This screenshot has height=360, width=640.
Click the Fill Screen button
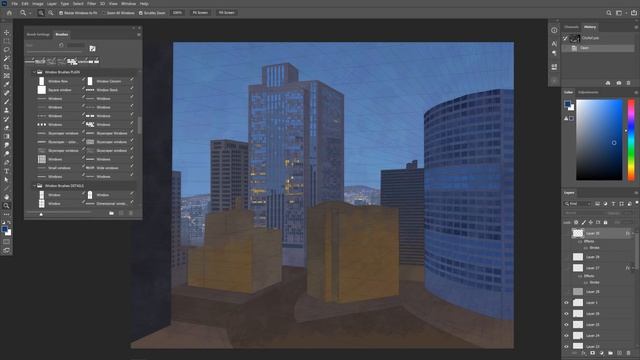click(x=227, y=13)
